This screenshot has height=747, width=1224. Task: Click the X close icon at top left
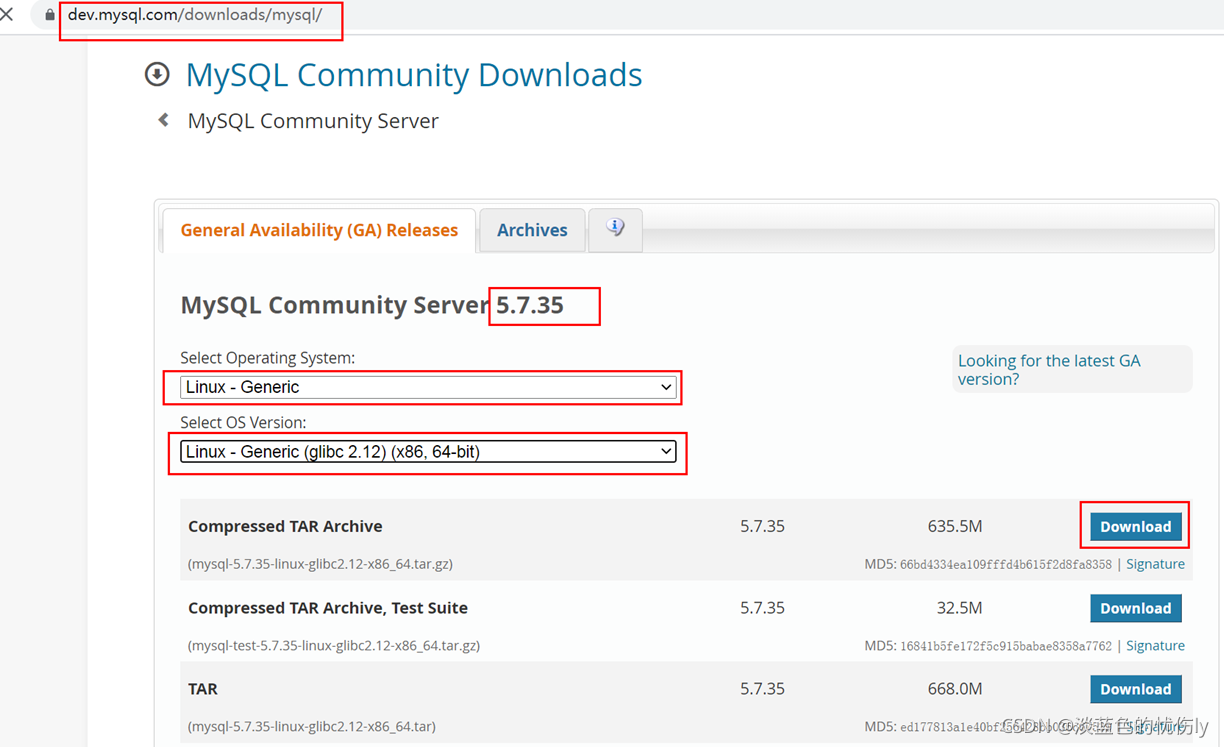(x=7, y=14)
